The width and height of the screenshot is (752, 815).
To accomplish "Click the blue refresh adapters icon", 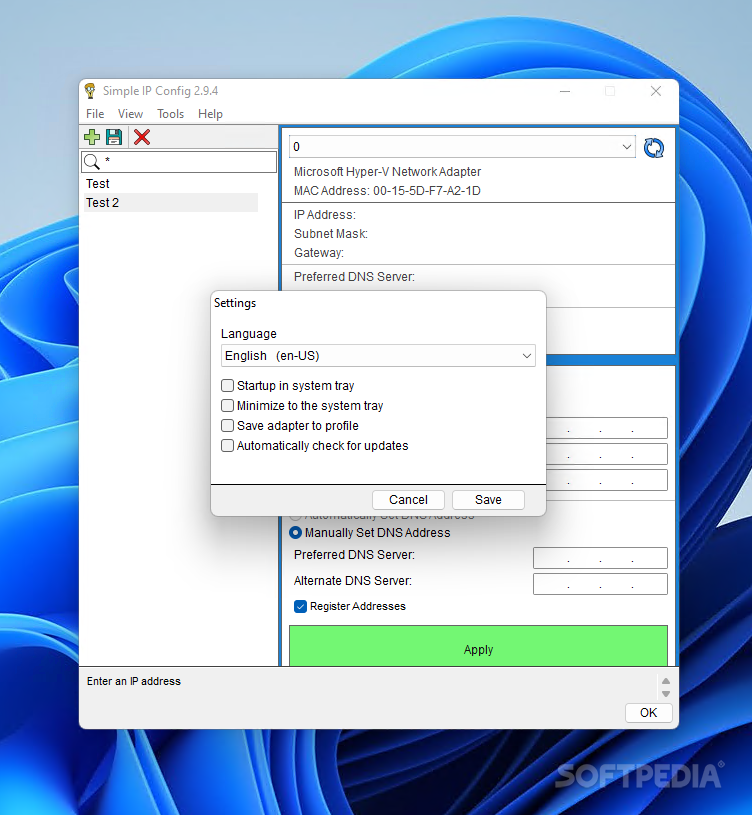I will tap(654, 148).
